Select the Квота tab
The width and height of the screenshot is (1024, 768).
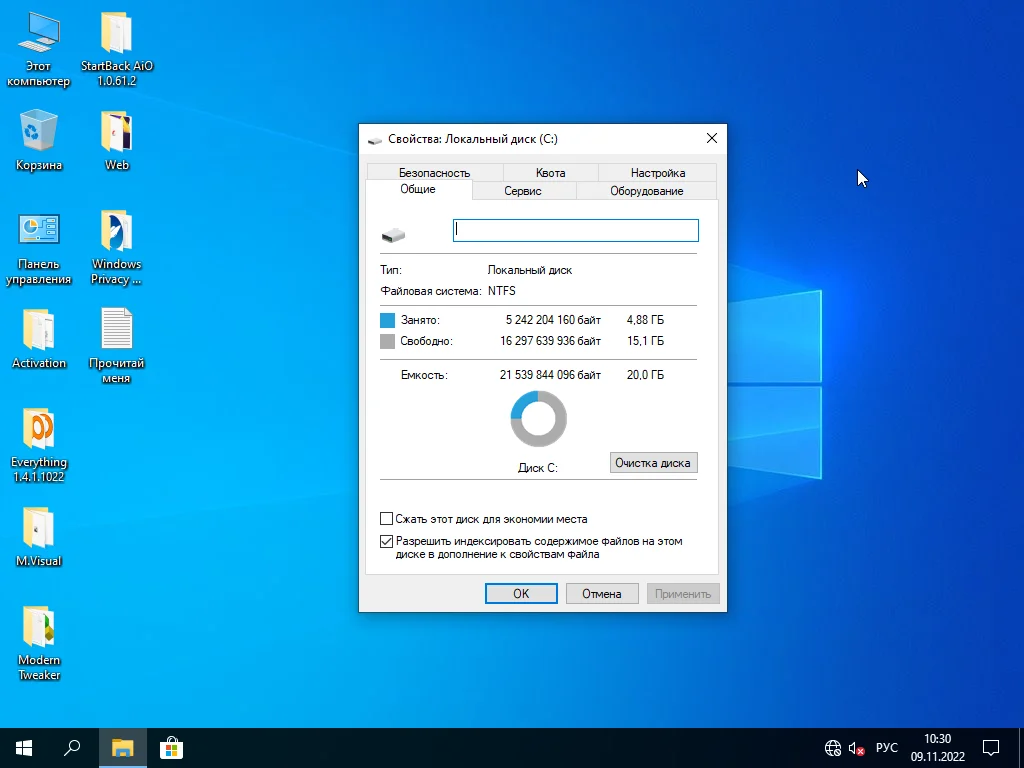click(x=550, y=172)
